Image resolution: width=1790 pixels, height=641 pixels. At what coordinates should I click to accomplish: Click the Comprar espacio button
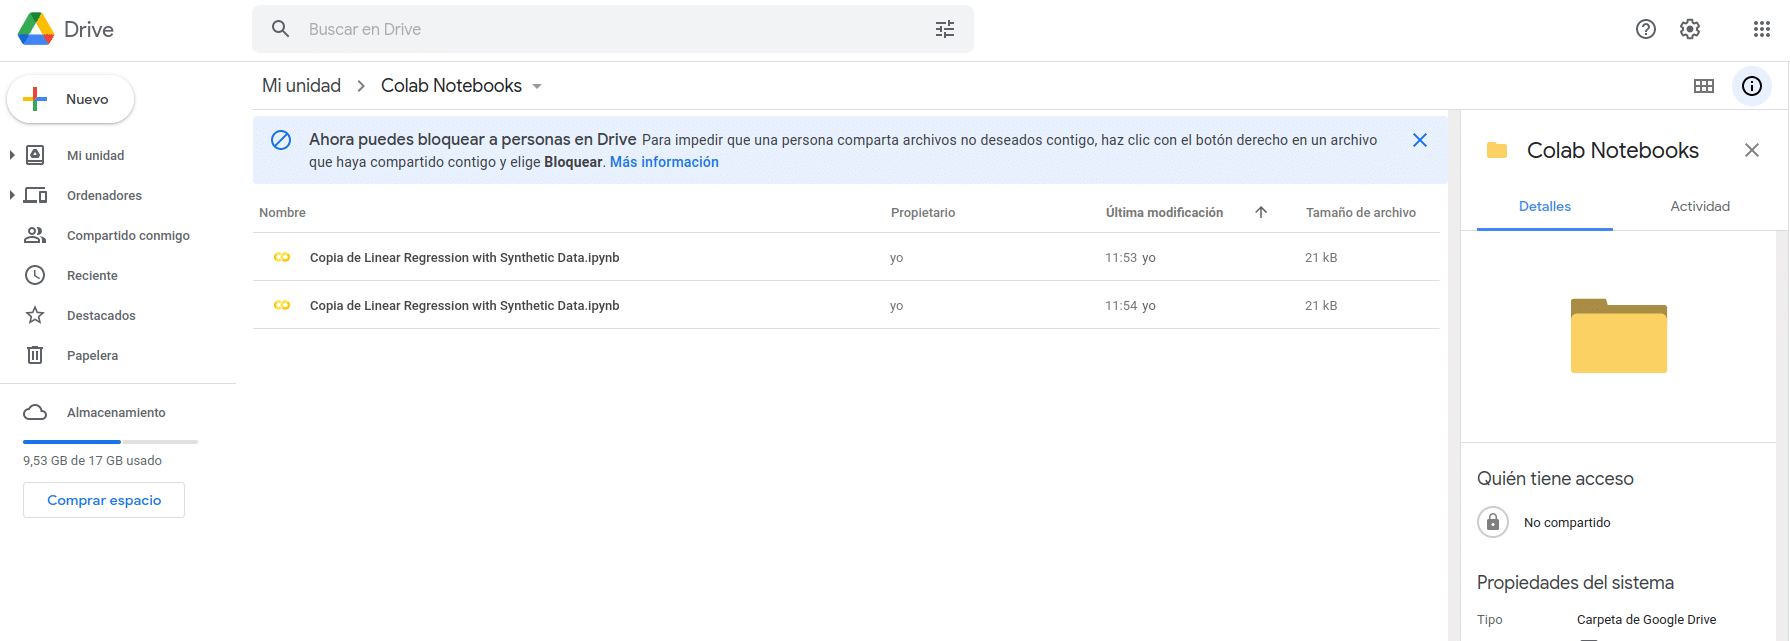104,500
